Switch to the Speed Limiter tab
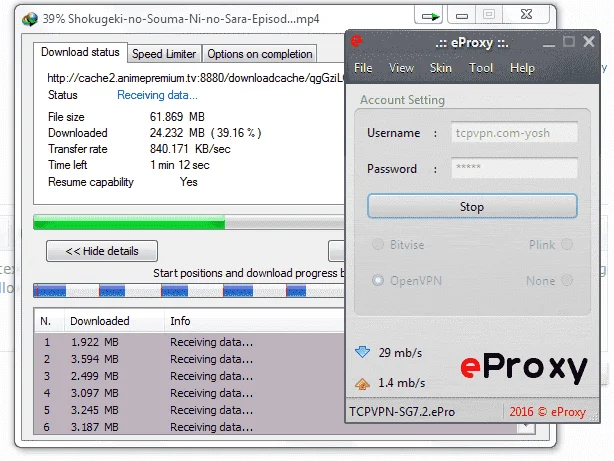This screenshot has height=461, width=614. point(164,54)
